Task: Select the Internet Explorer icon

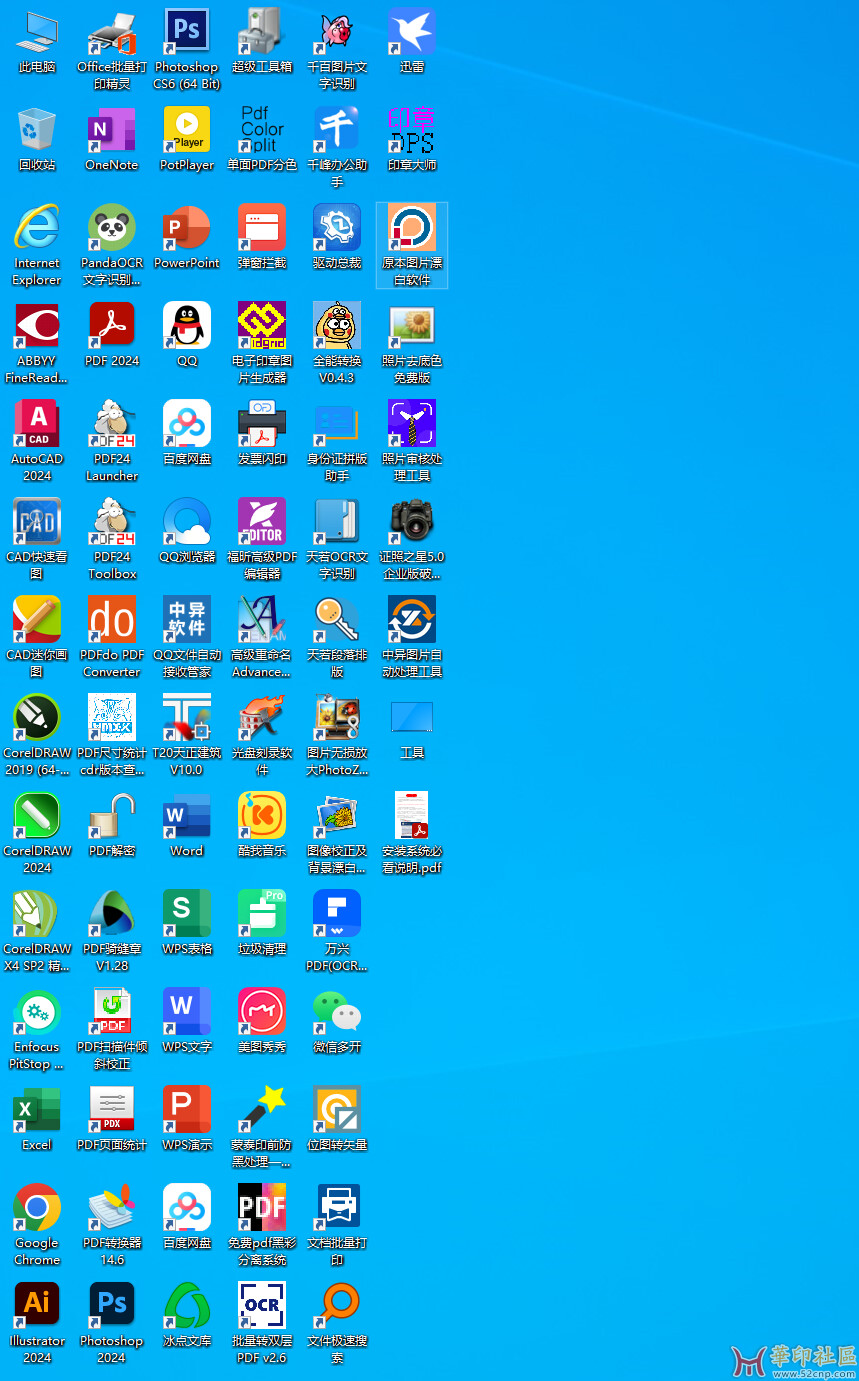Action: point(37,228)
